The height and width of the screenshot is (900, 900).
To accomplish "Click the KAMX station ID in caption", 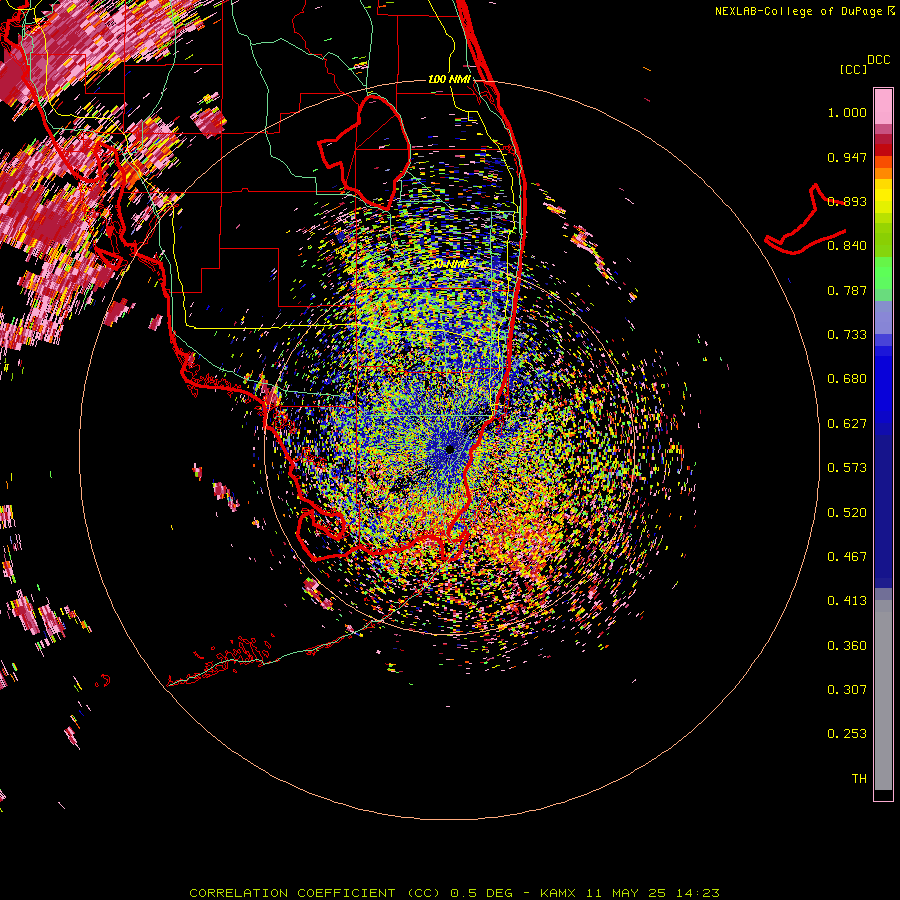I will [x=559, y=893].
